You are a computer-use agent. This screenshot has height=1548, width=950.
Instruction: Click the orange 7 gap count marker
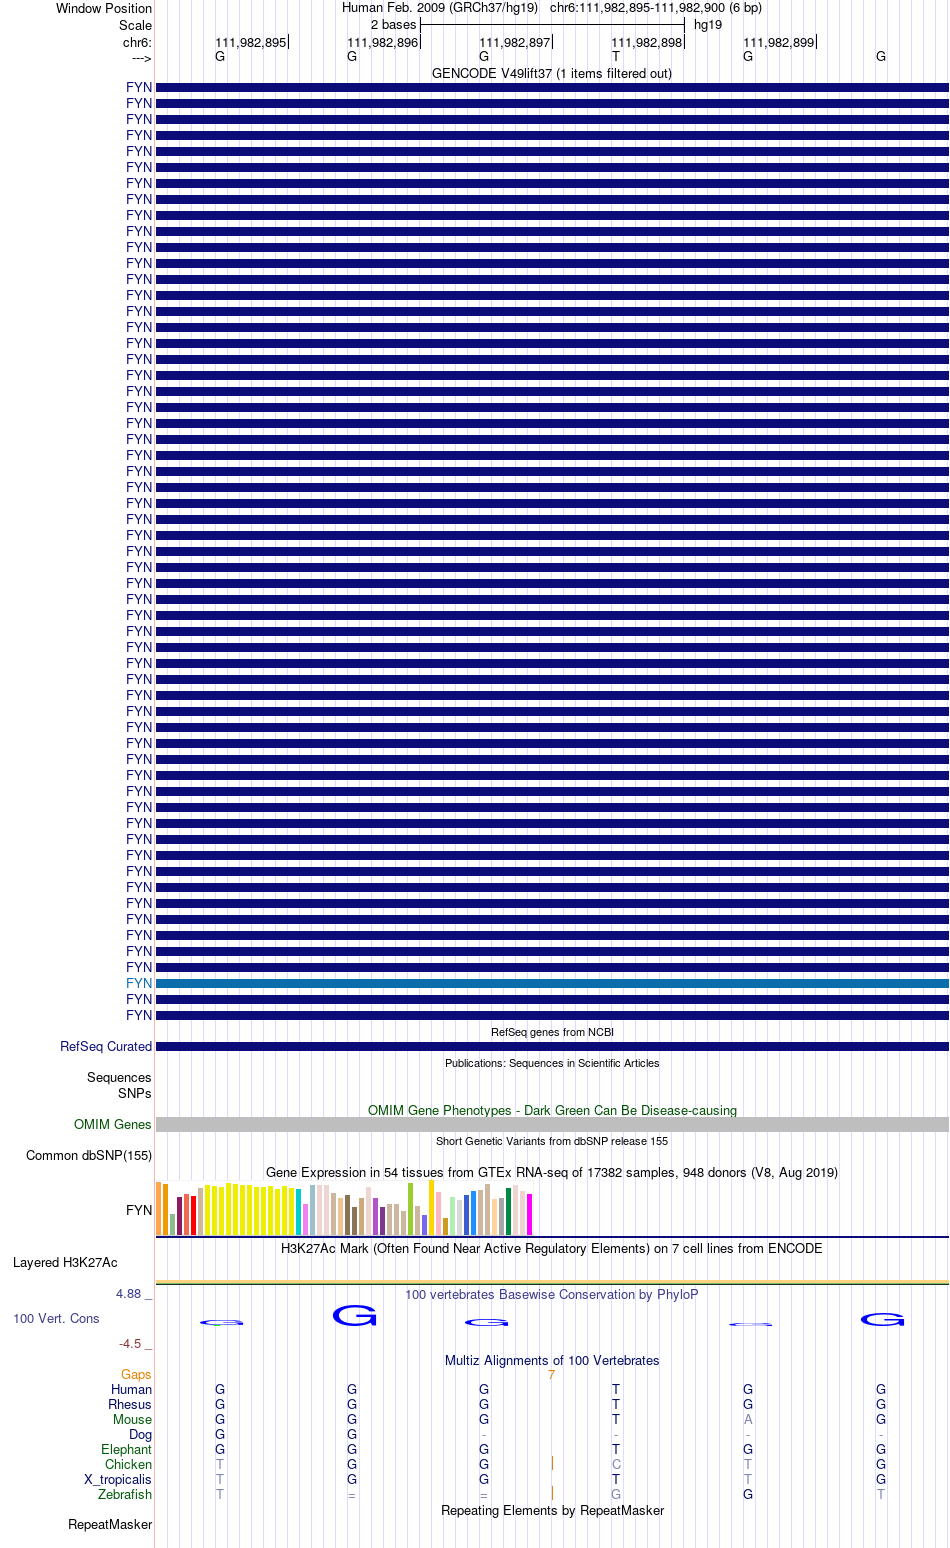point(551,1375)
